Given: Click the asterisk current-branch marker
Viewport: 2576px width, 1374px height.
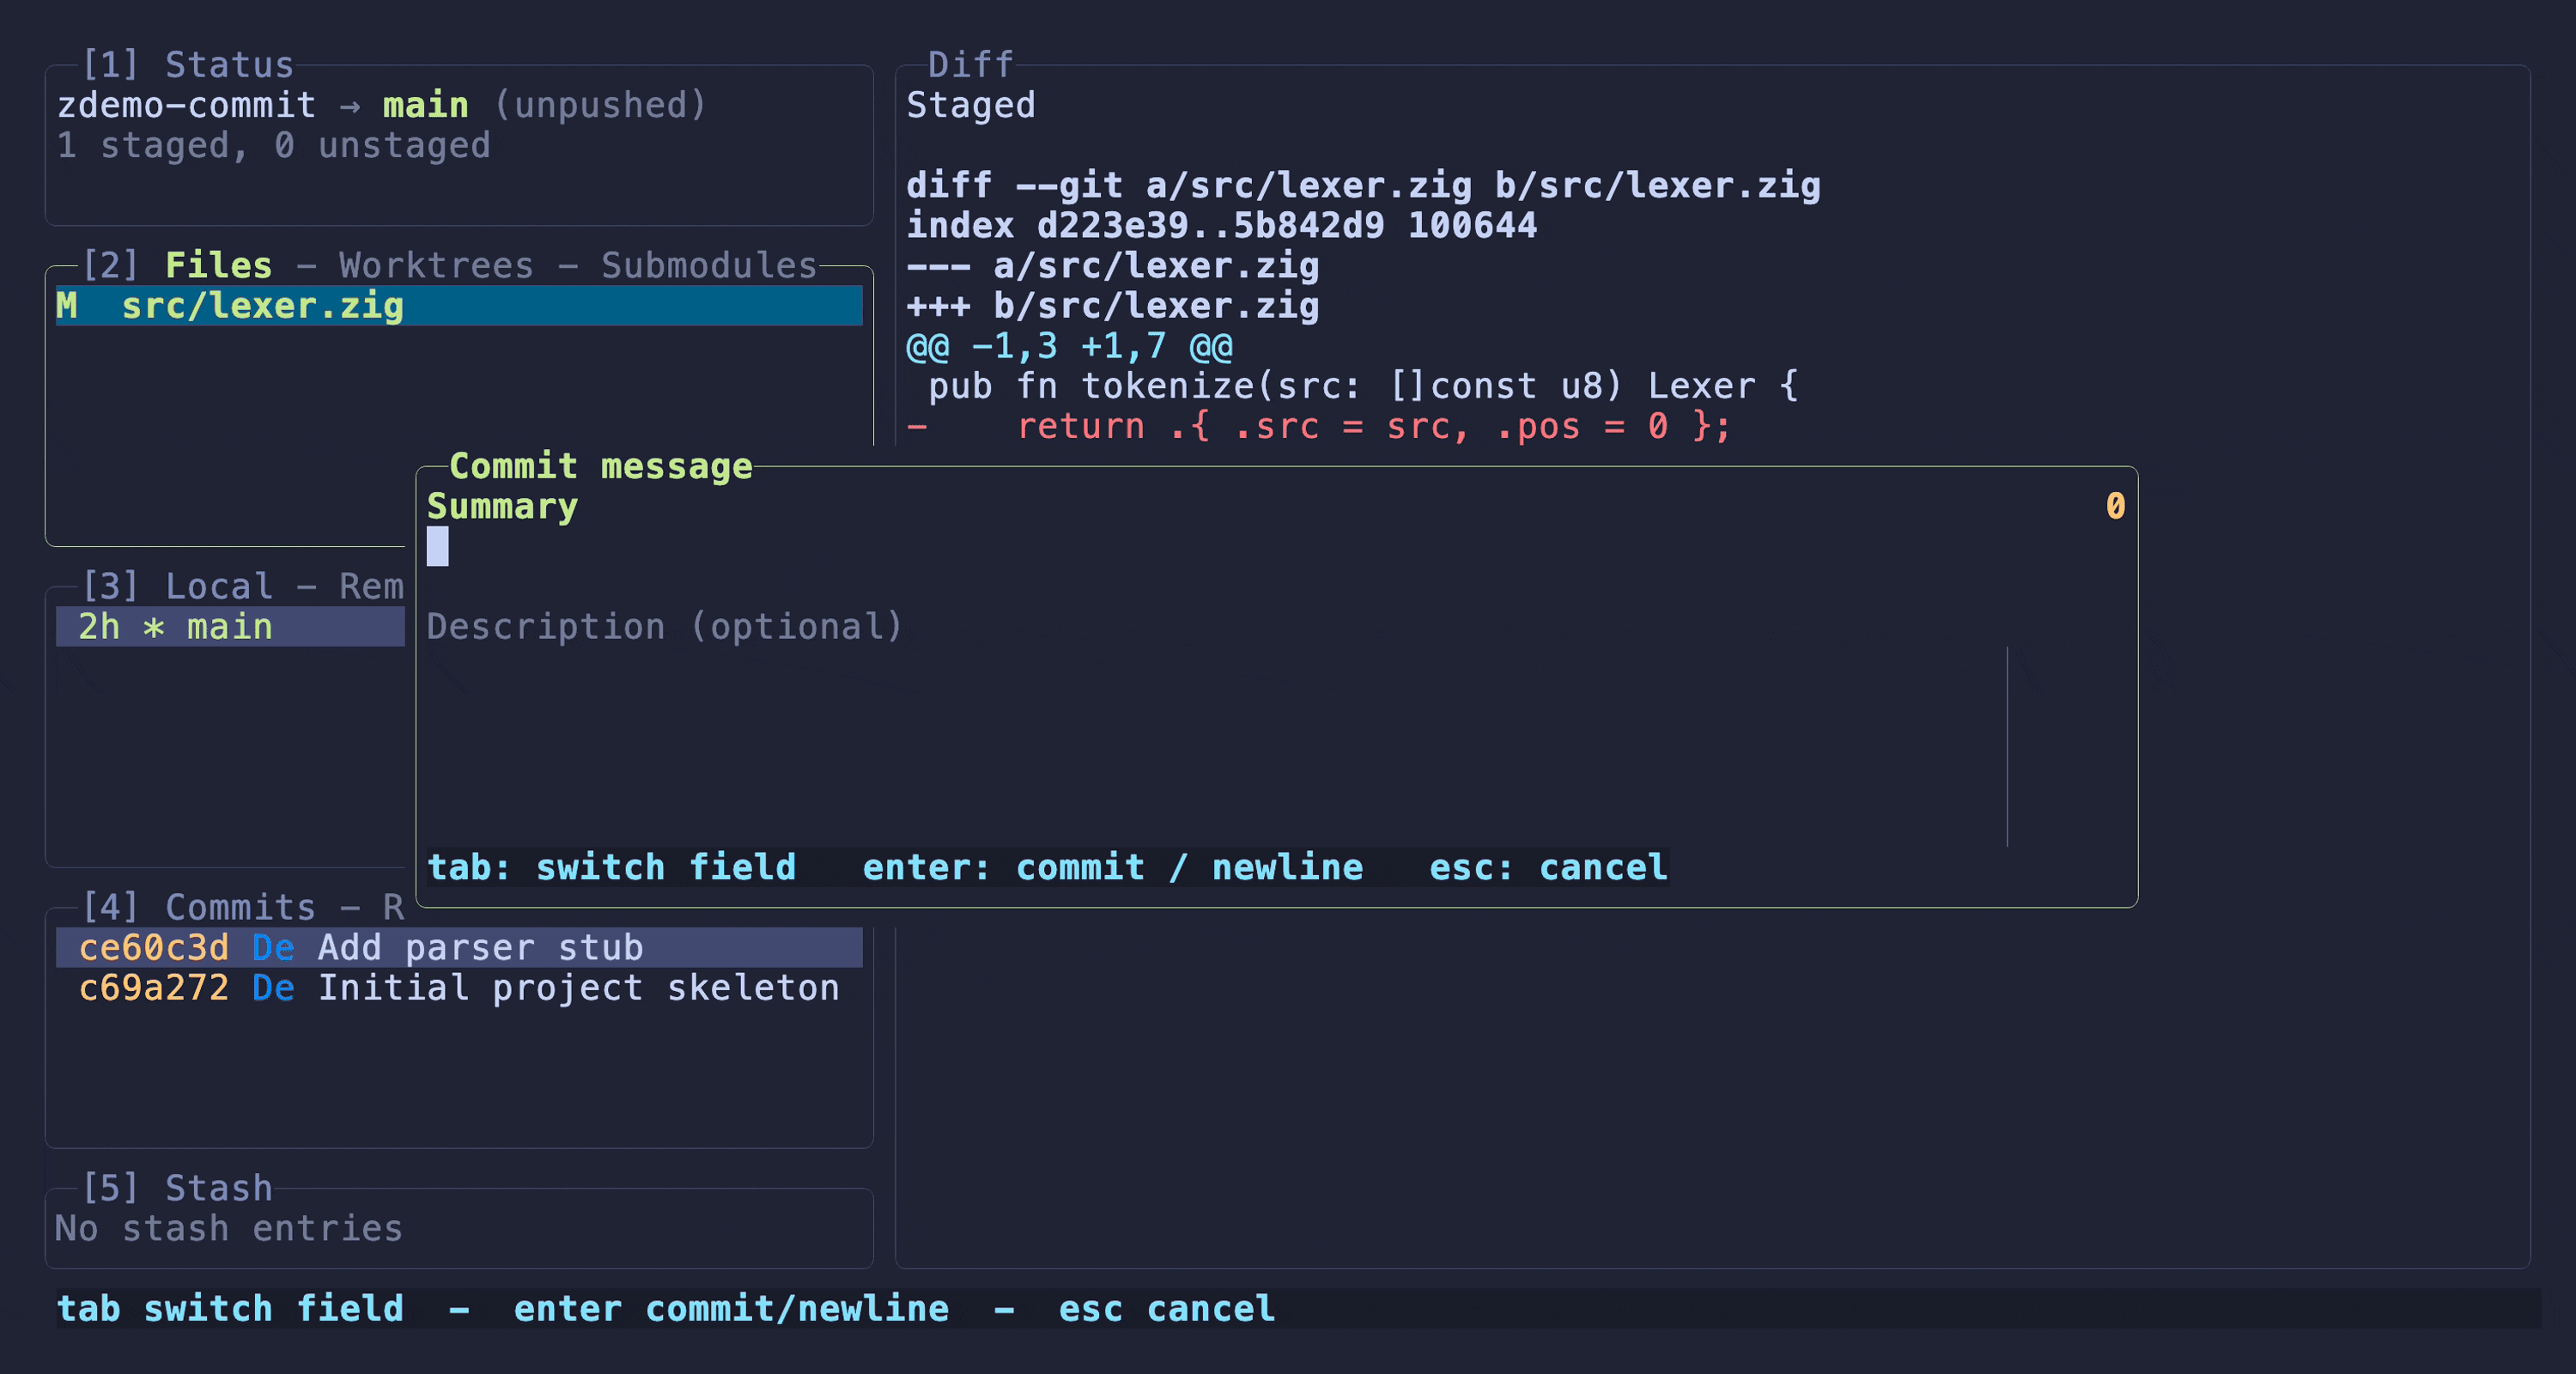Looking at the screenshot, I should pyautogui.click(x=153, y=627).
